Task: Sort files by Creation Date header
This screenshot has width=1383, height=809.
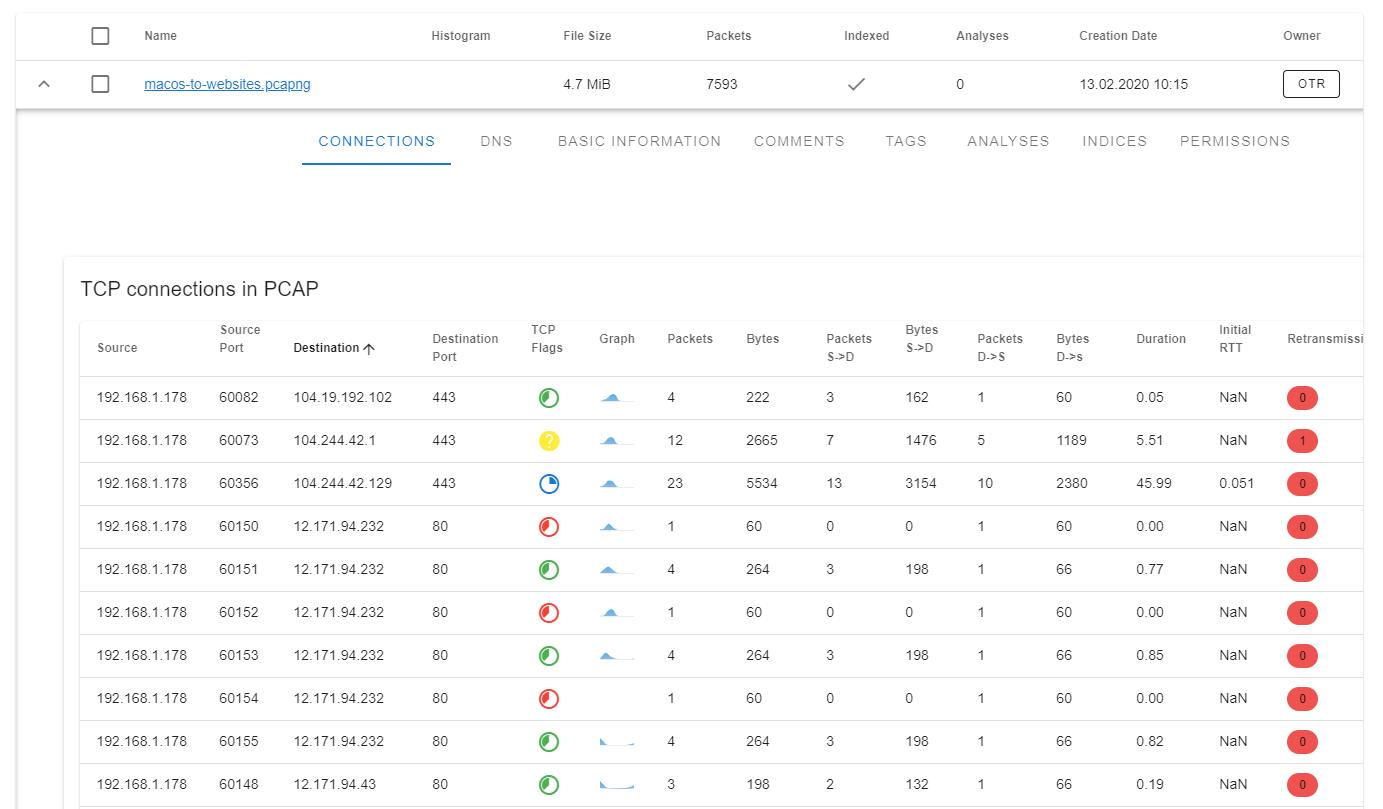Action: [x=1118, y=36]
